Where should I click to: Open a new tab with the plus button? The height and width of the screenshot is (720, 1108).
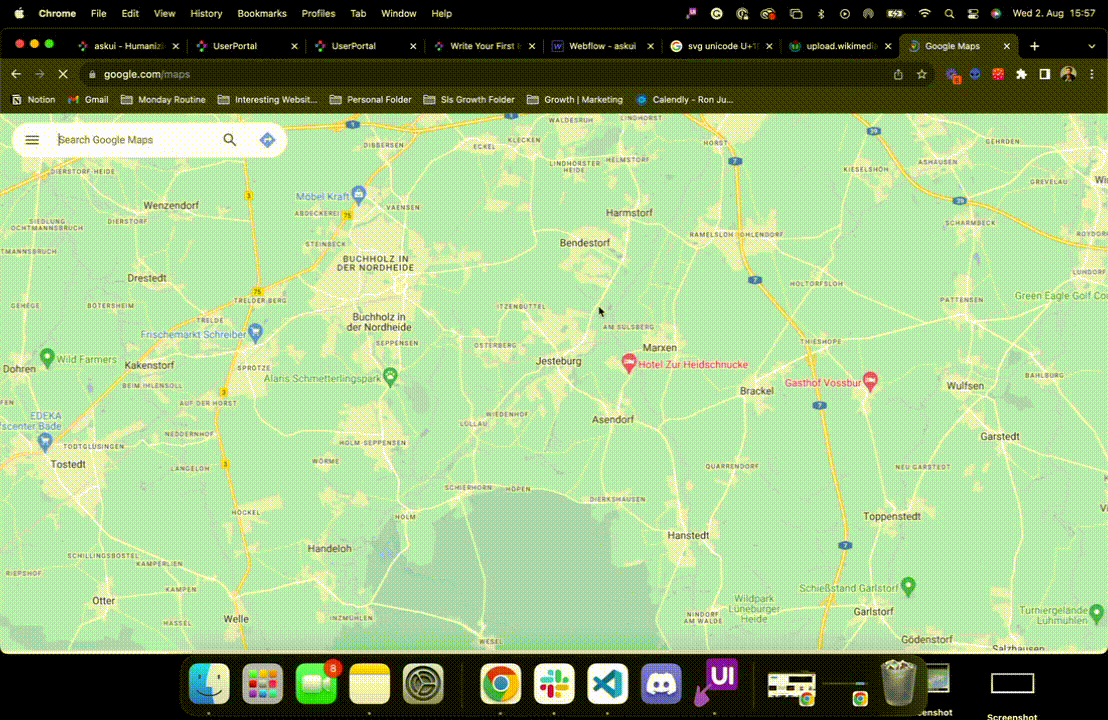(1035, 46)
